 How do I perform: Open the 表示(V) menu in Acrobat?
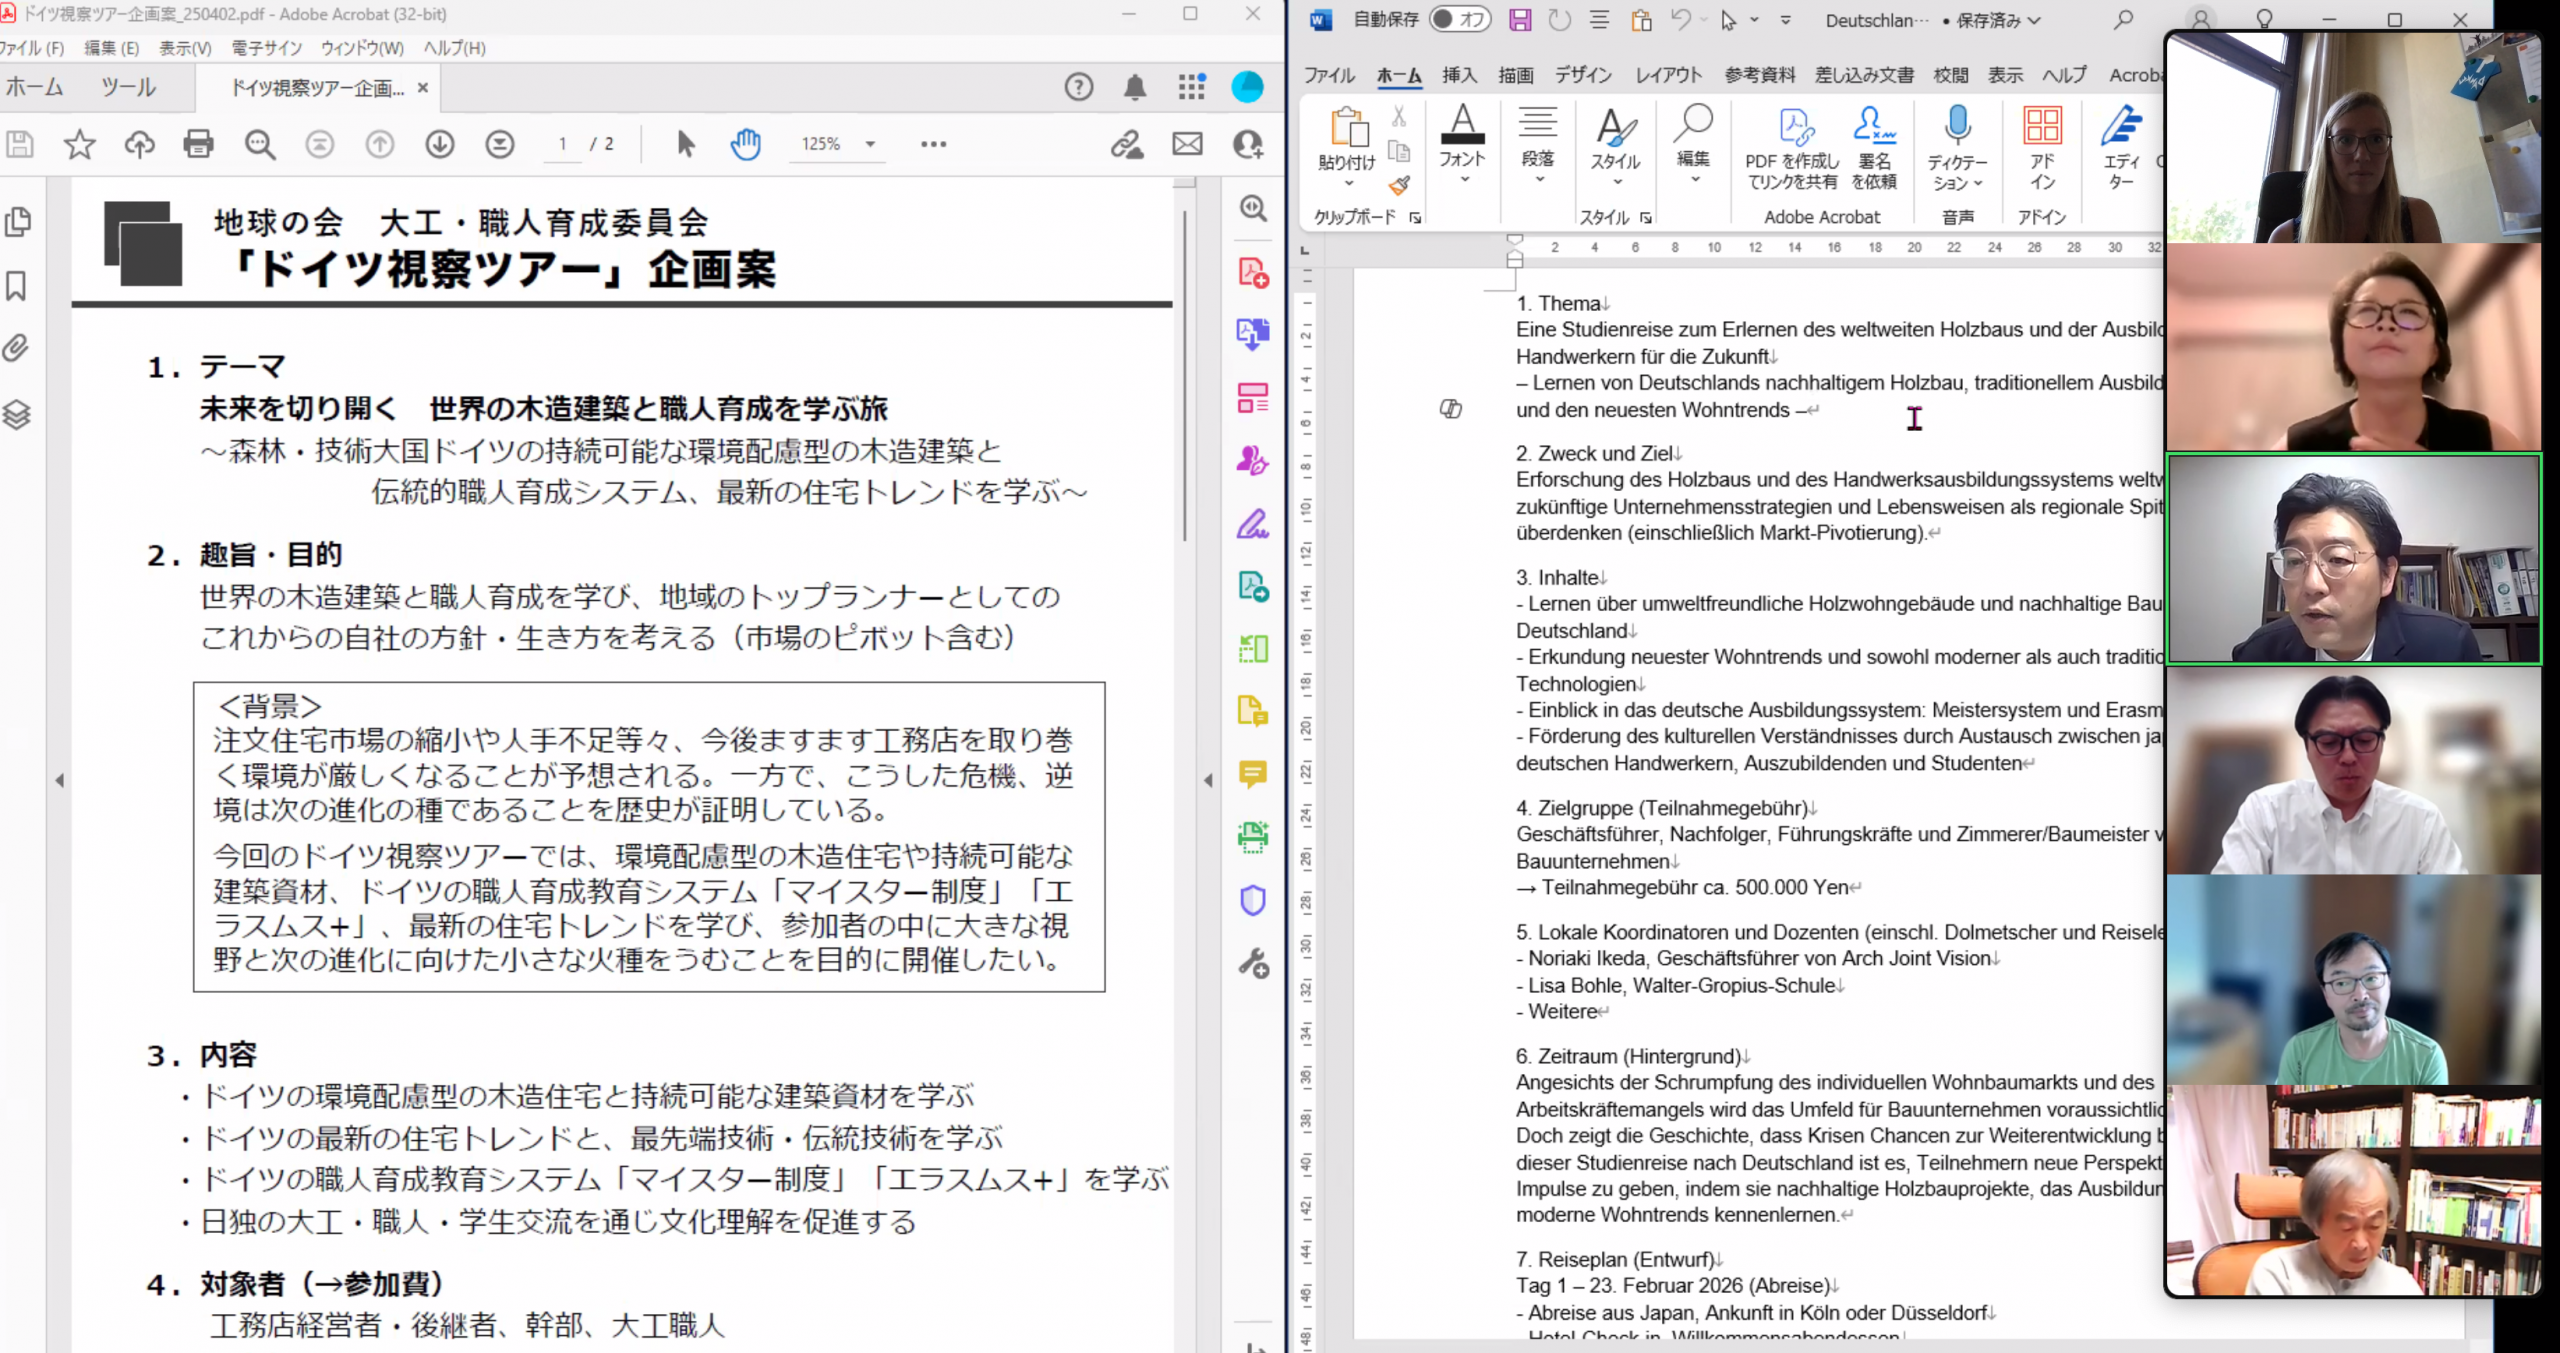[185, 48]
